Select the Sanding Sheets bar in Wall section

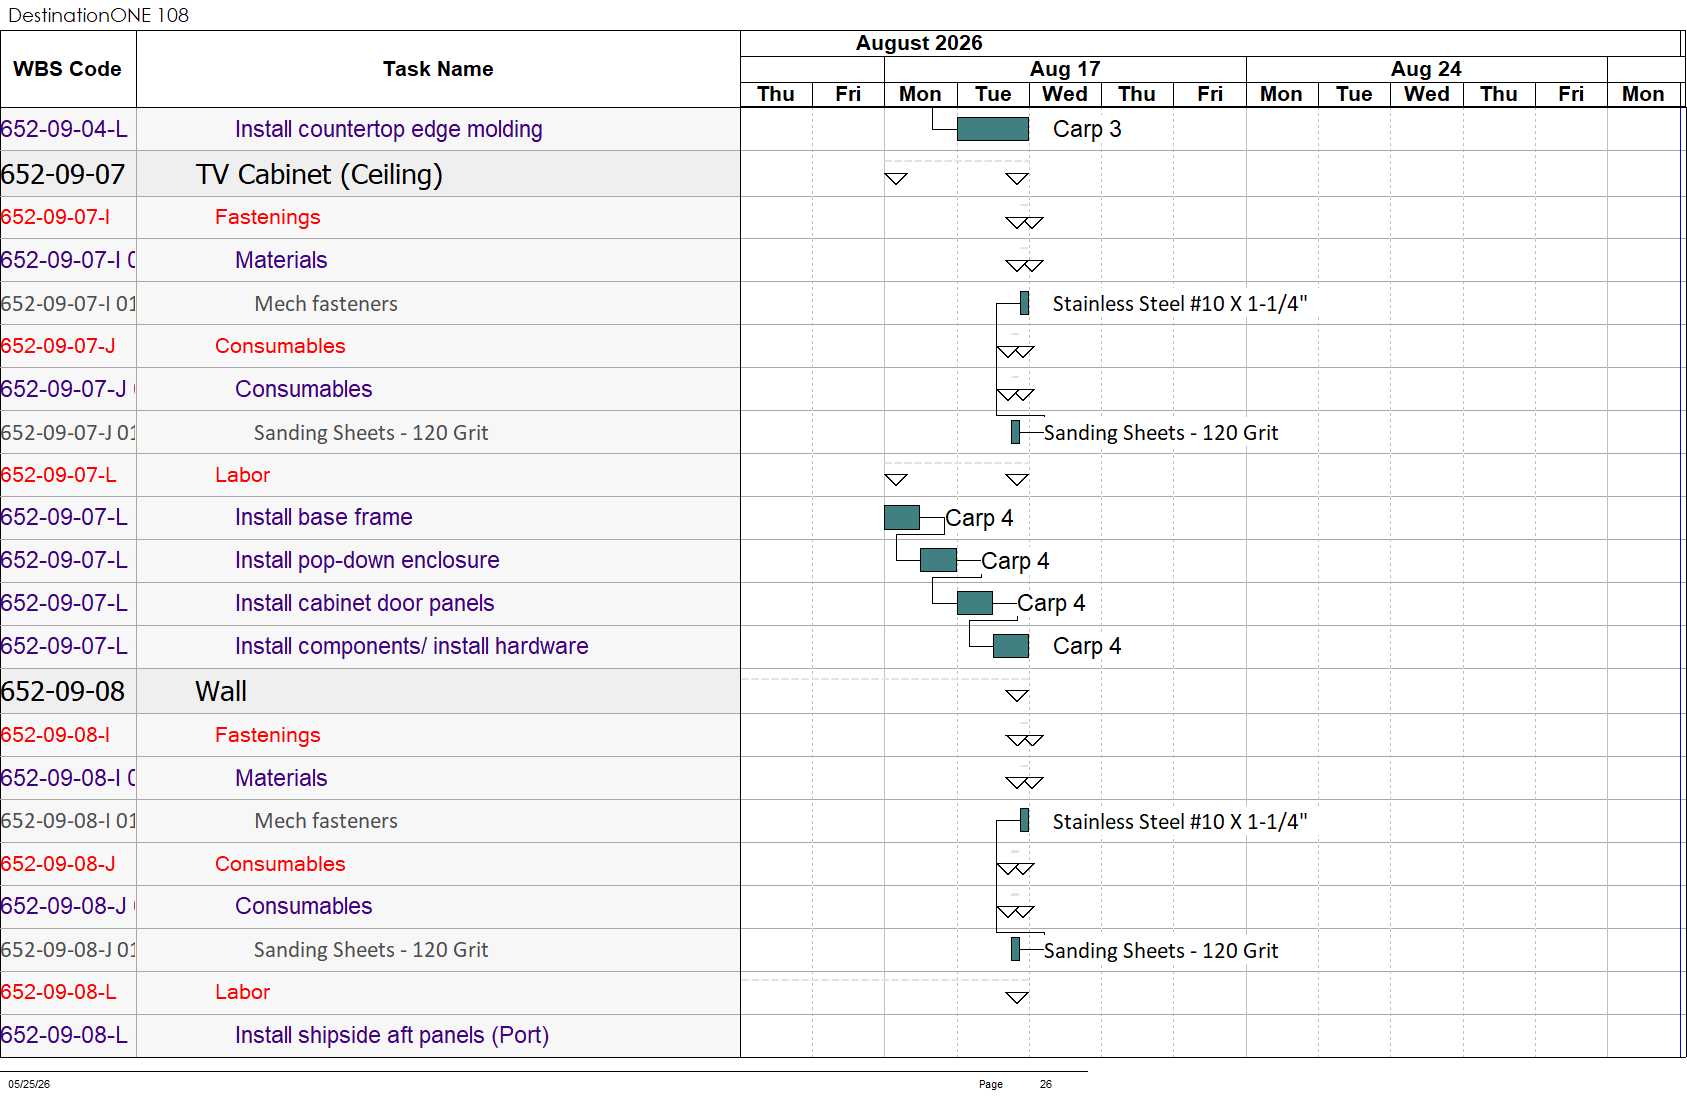(x=1015, y=949)
